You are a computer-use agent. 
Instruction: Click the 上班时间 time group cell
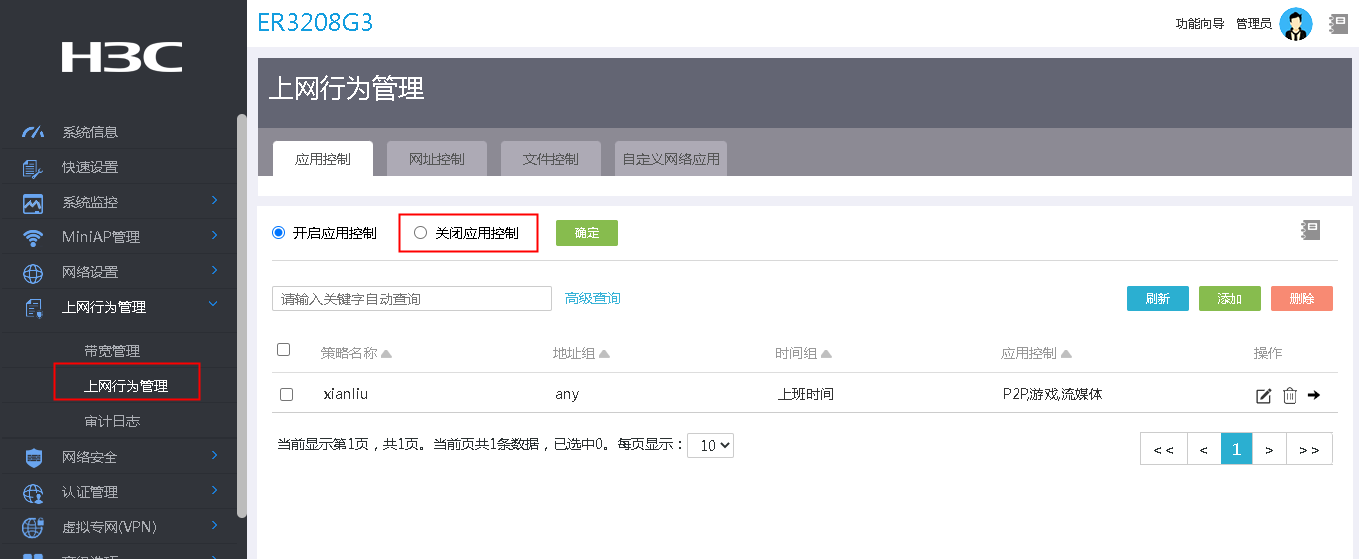[x=805, y=394]
